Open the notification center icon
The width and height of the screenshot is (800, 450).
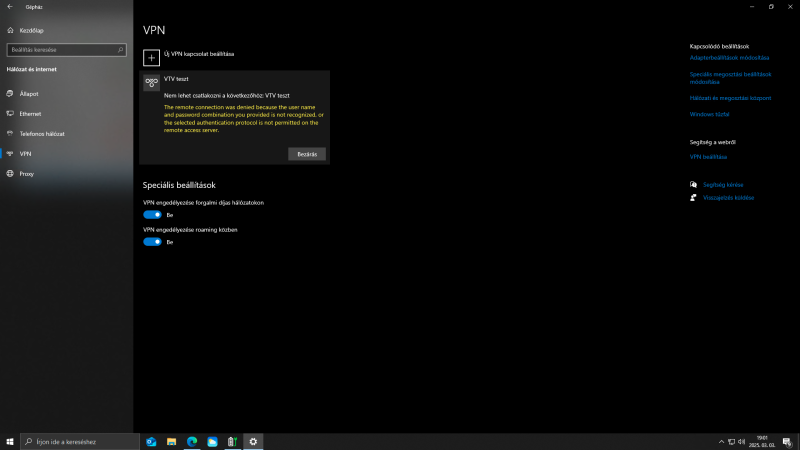click(787, 442)
